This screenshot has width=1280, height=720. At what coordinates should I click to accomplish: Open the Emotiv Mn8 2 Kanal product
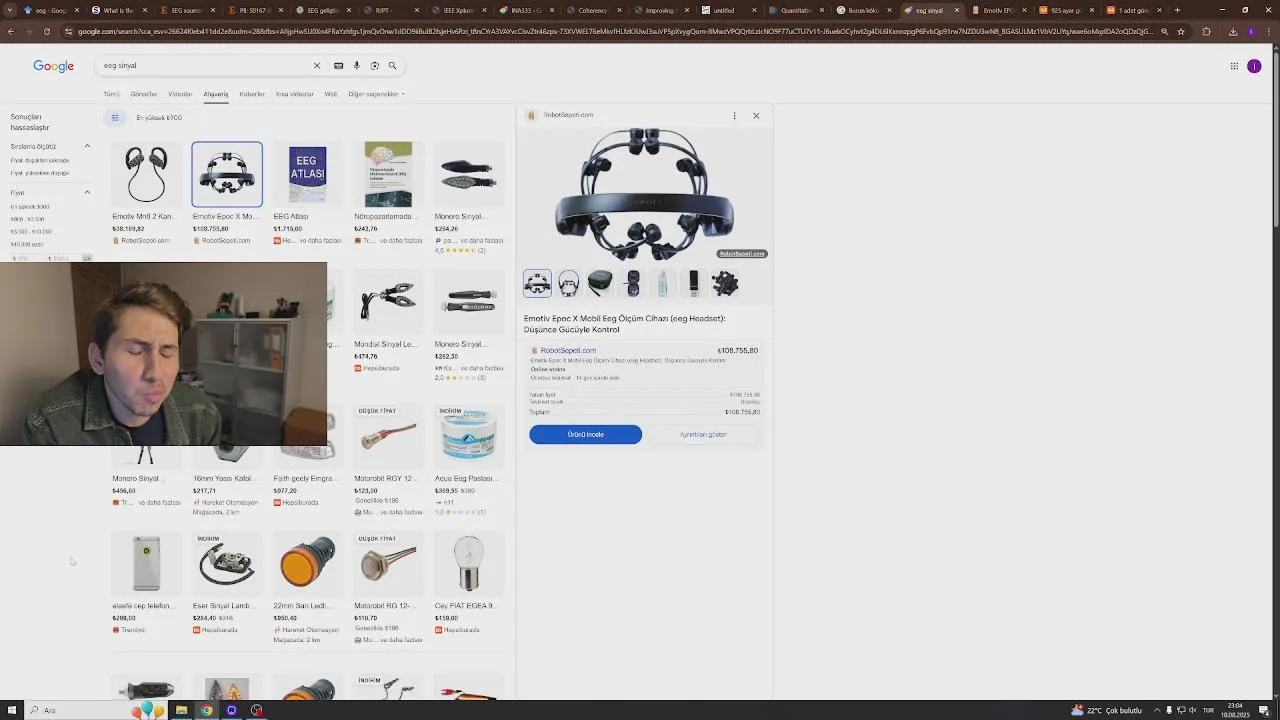point(146,194)
